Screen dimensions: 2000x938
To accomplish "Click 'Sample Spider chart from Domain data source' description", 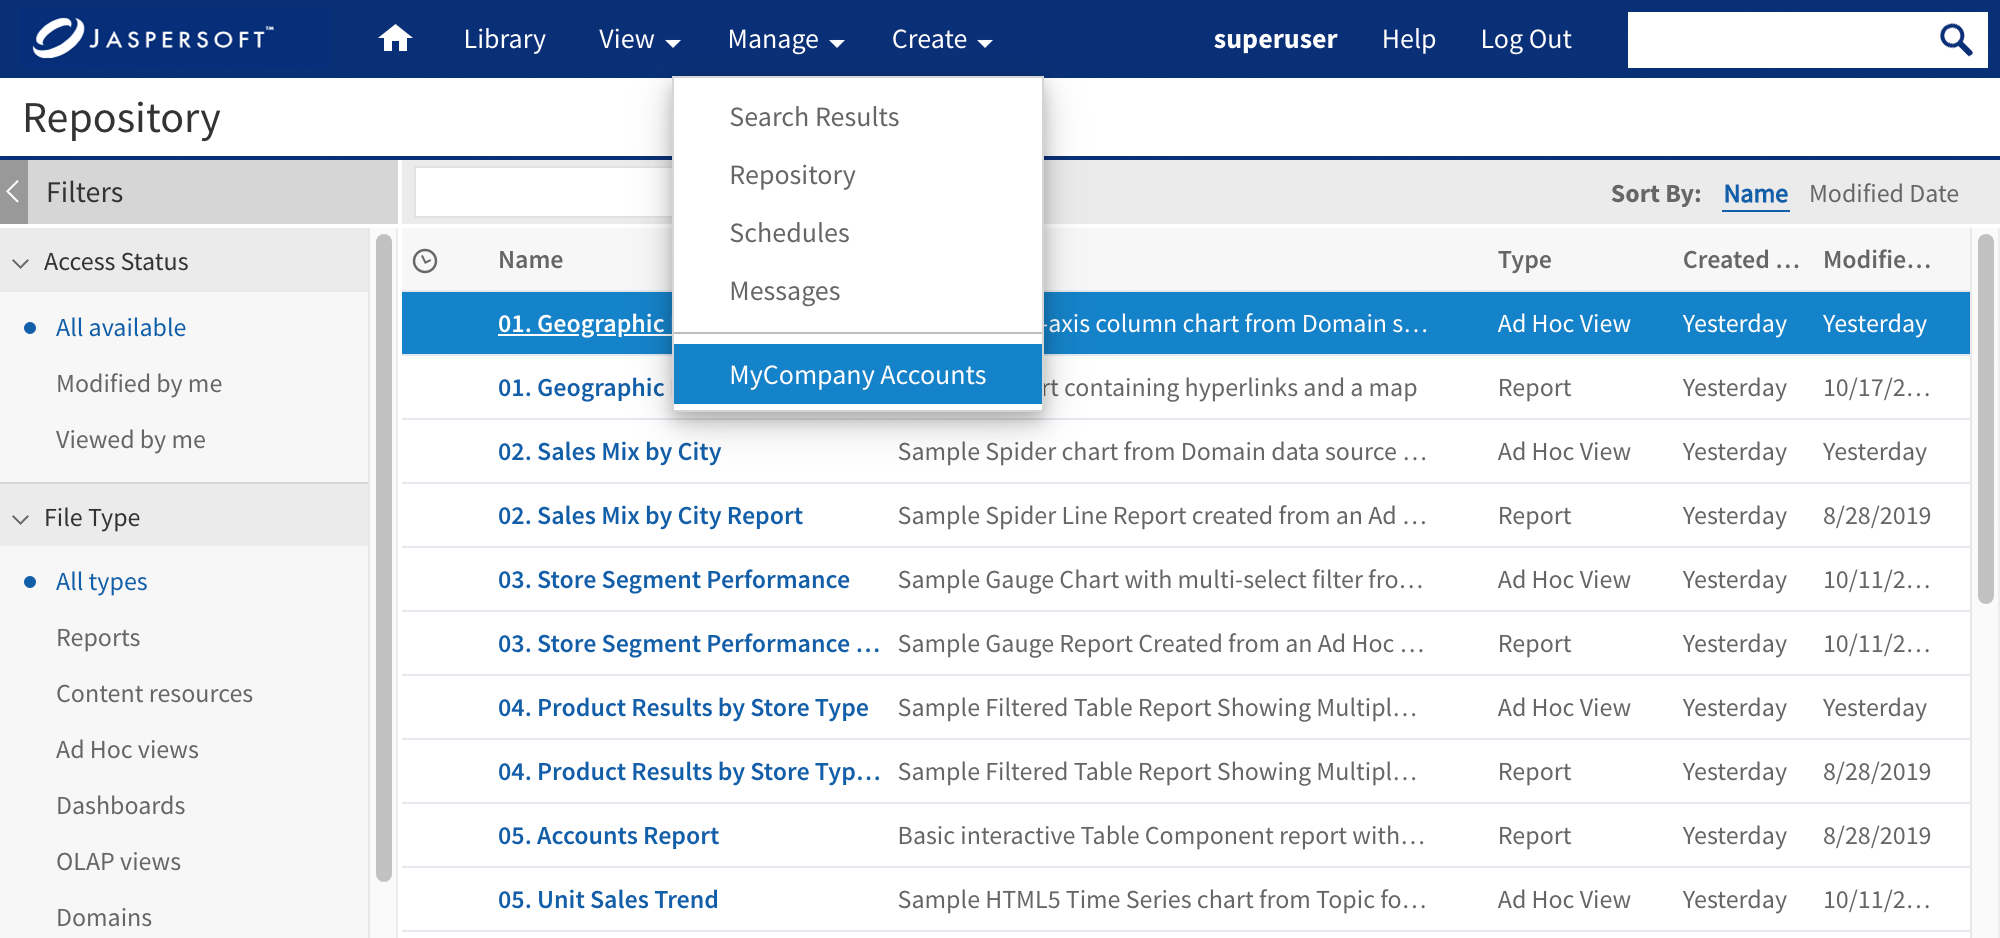I will (x=1162, y=451).
